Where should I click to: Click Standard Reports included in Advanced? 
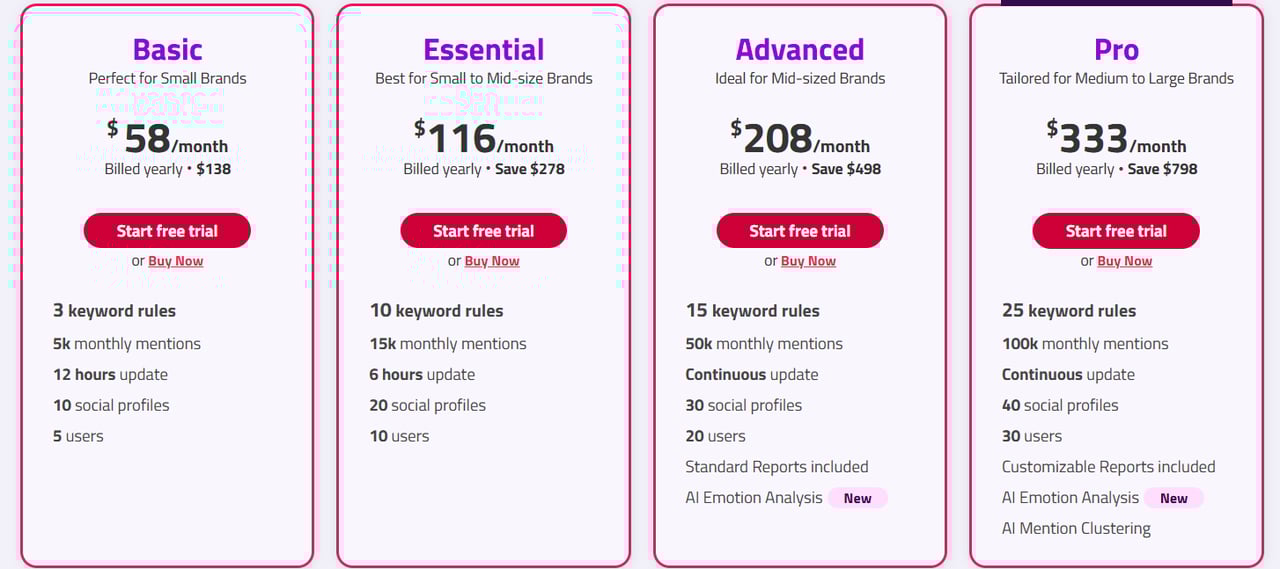776,466
